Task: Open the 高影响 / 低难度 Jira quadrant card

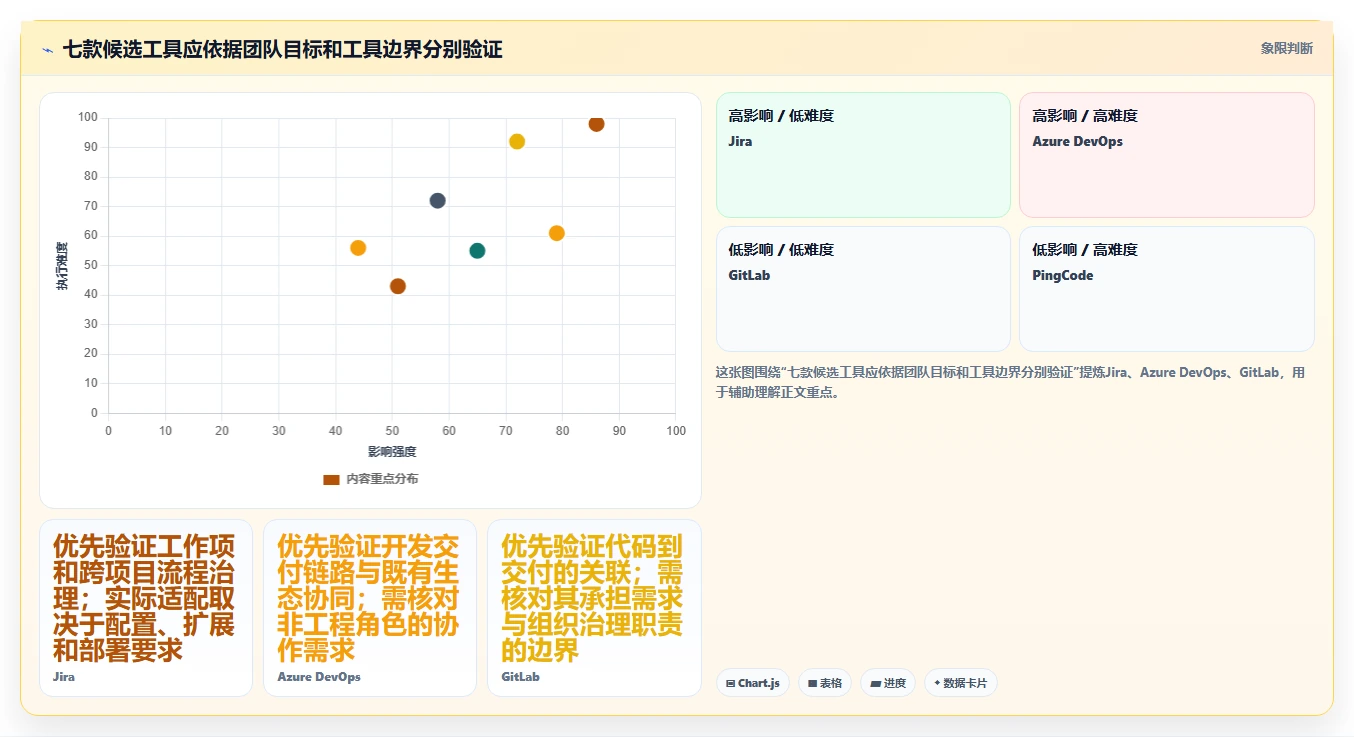Action: [x=863, y=155]
